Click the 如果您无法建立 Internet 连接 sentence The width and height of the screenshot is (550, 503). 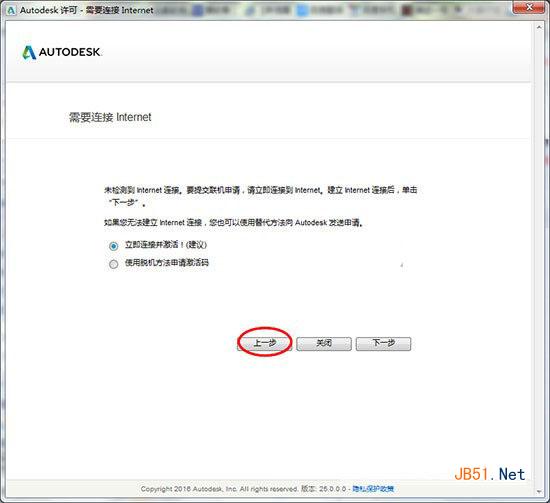coord(233,222)
